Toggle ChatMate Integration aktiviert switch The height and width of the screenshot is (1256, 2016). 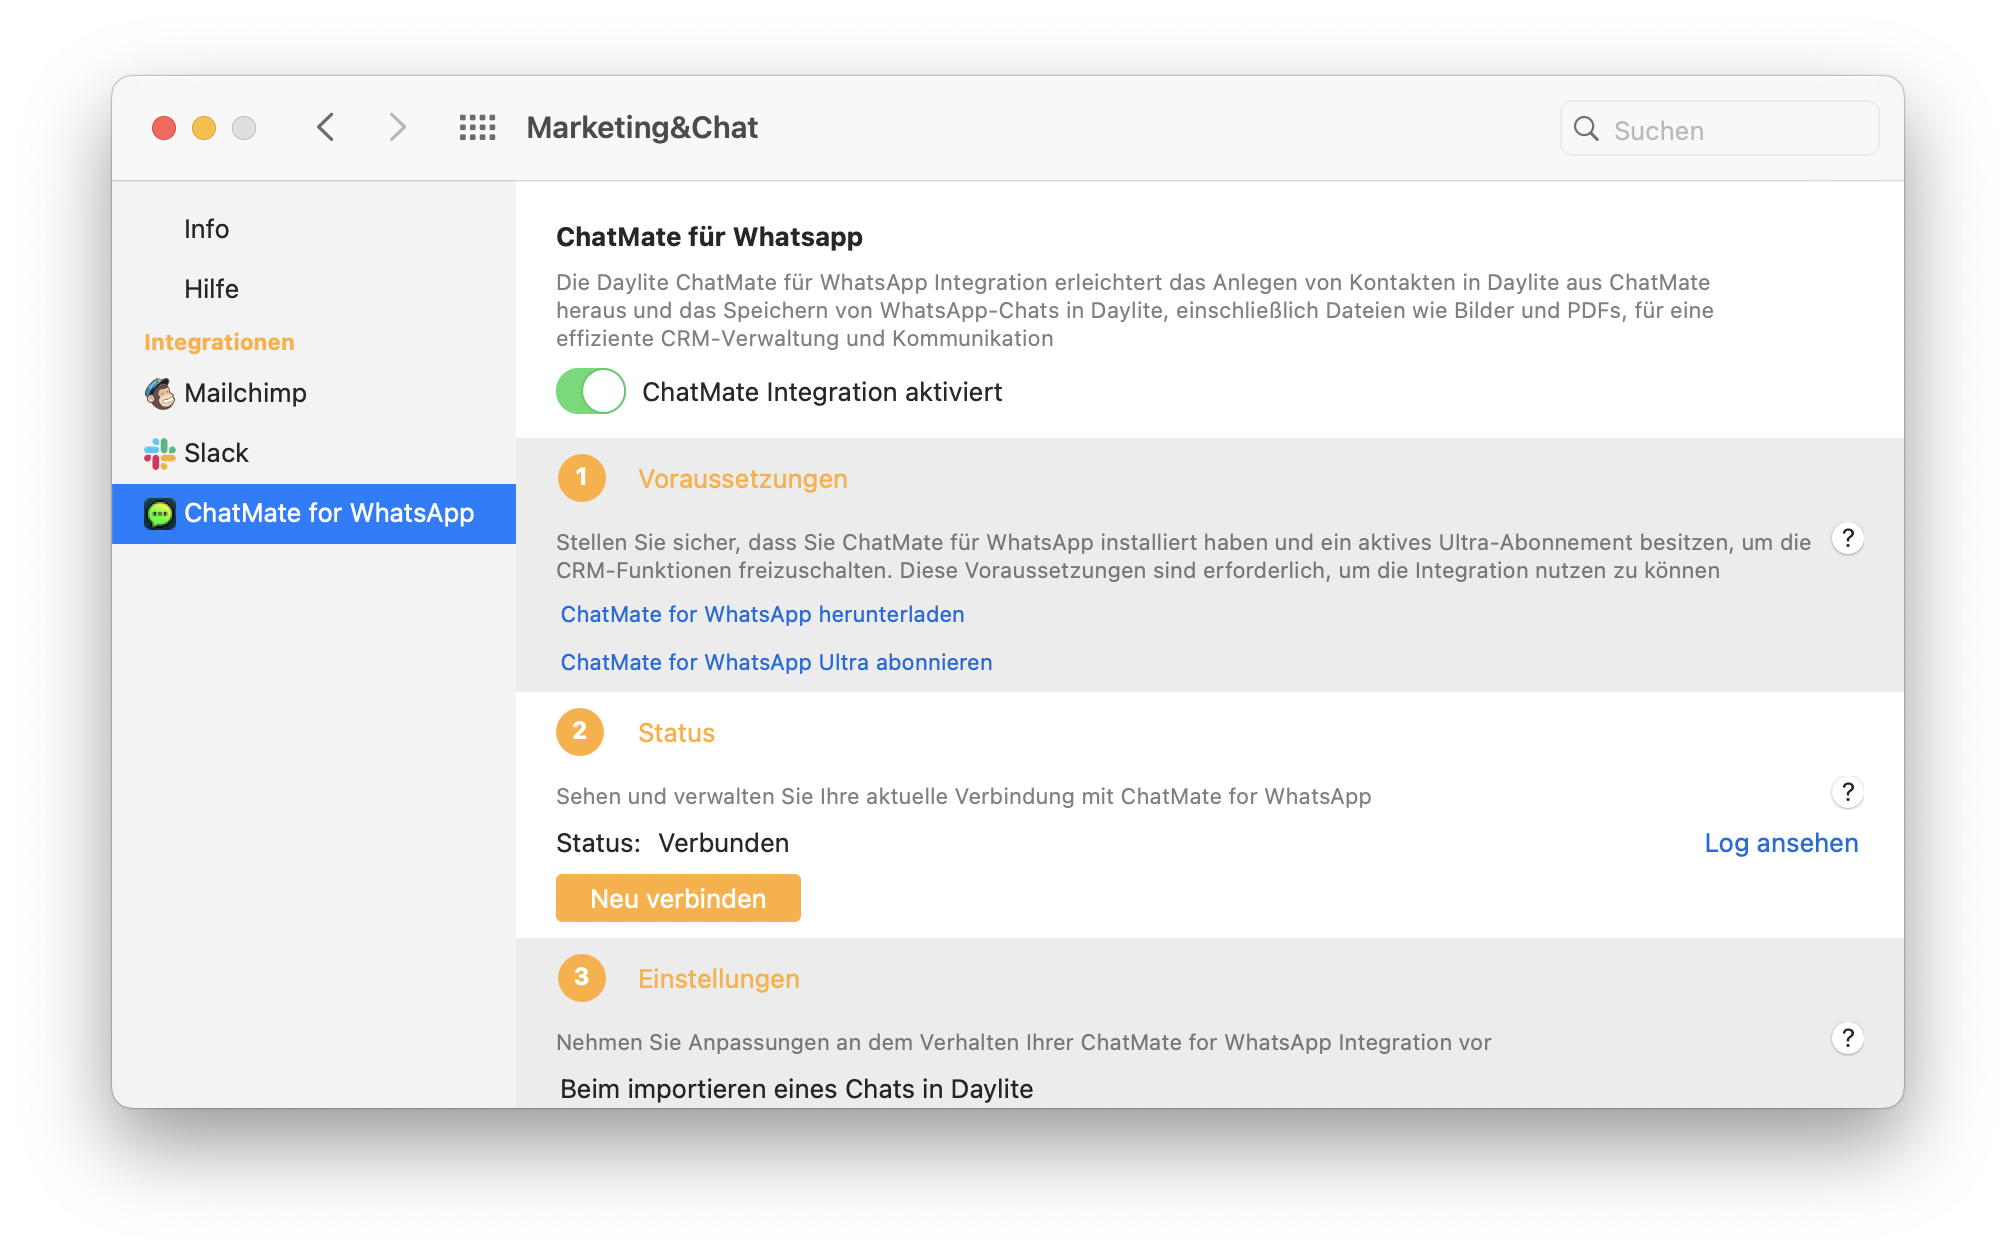pos(591,391)
